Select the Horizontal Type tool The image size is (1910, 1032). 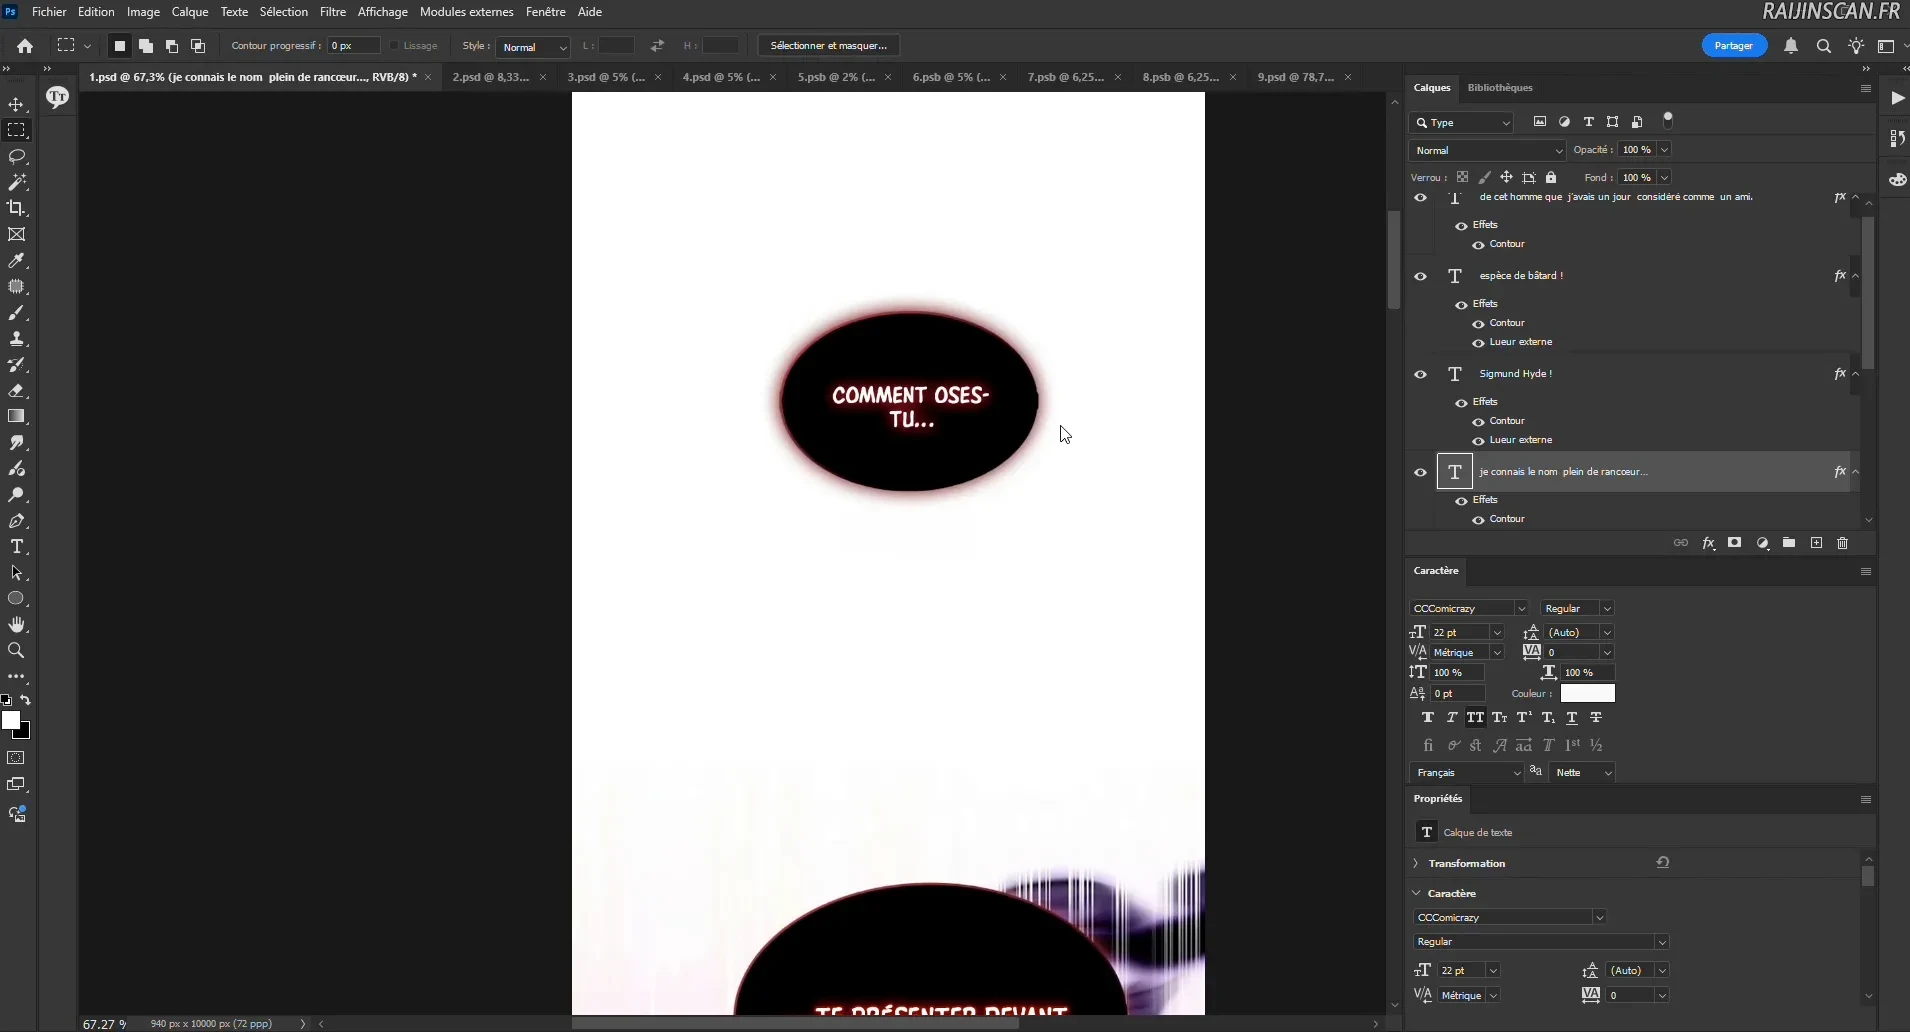pyautogui.click(x=17, y=547)
